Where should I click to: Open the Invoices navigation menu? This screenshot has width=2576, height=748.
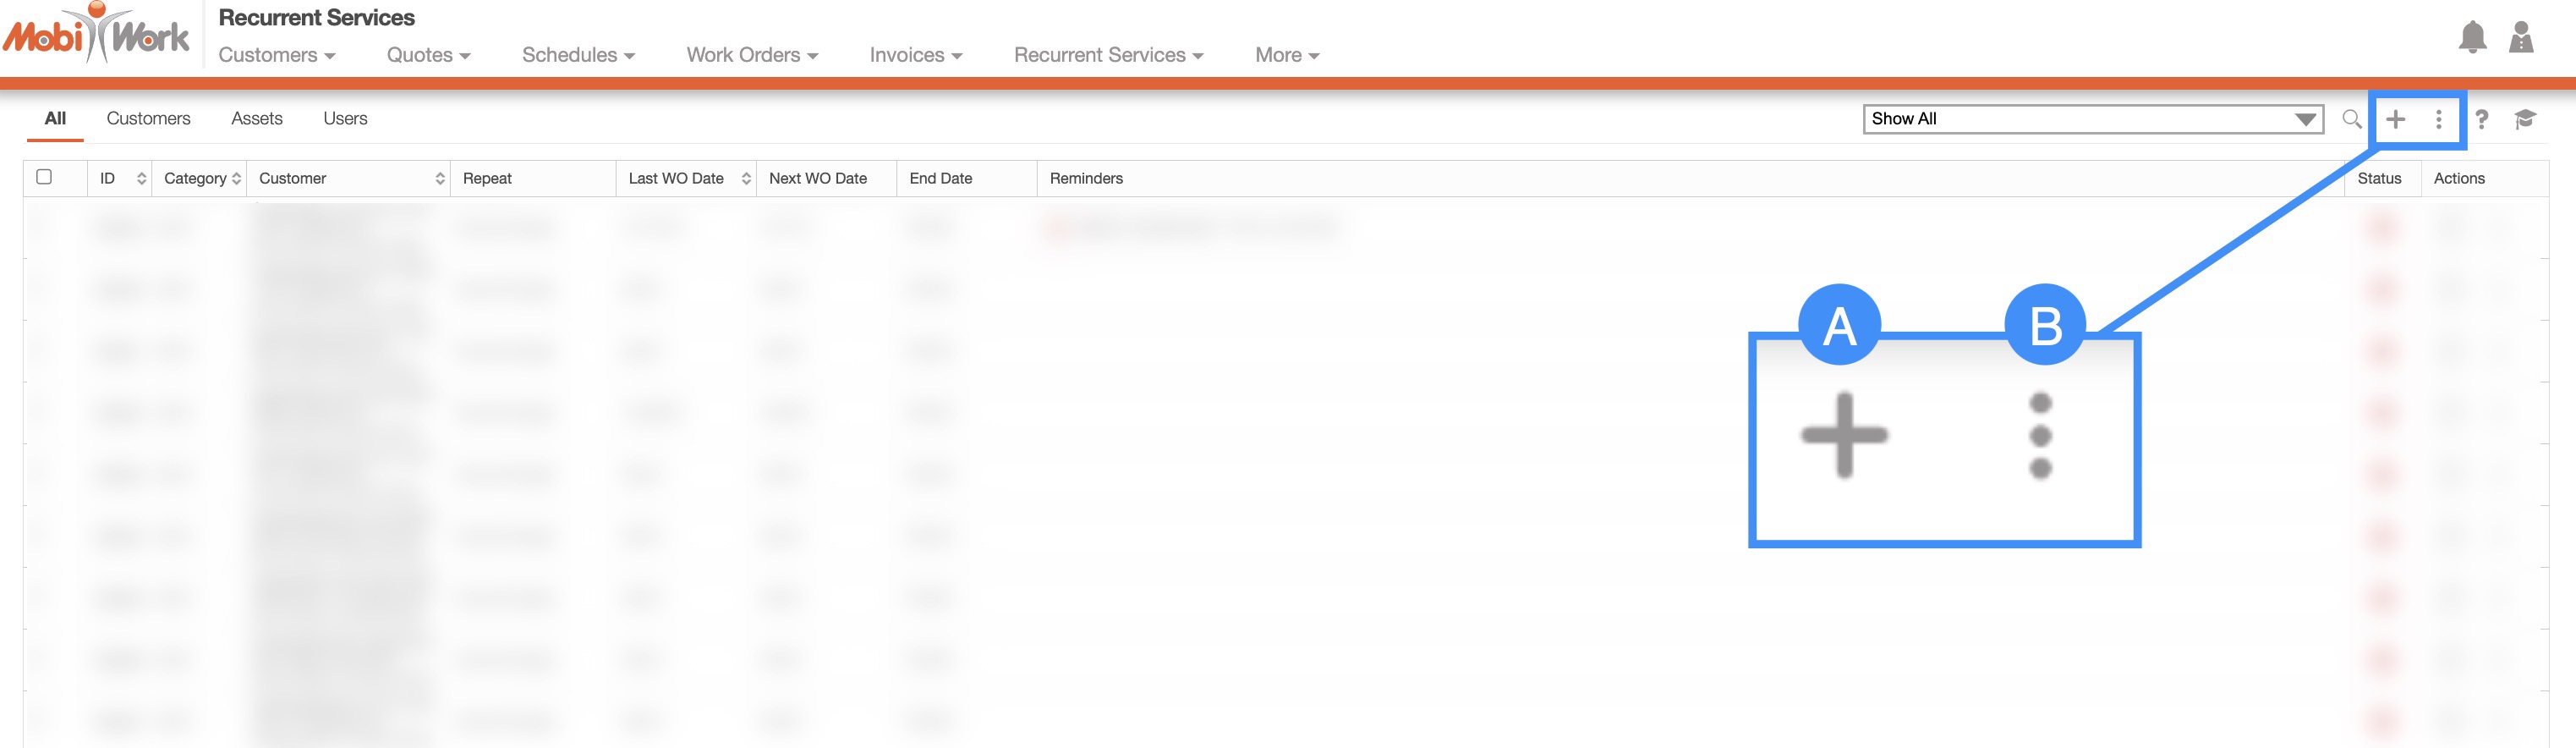click(915, 55)
